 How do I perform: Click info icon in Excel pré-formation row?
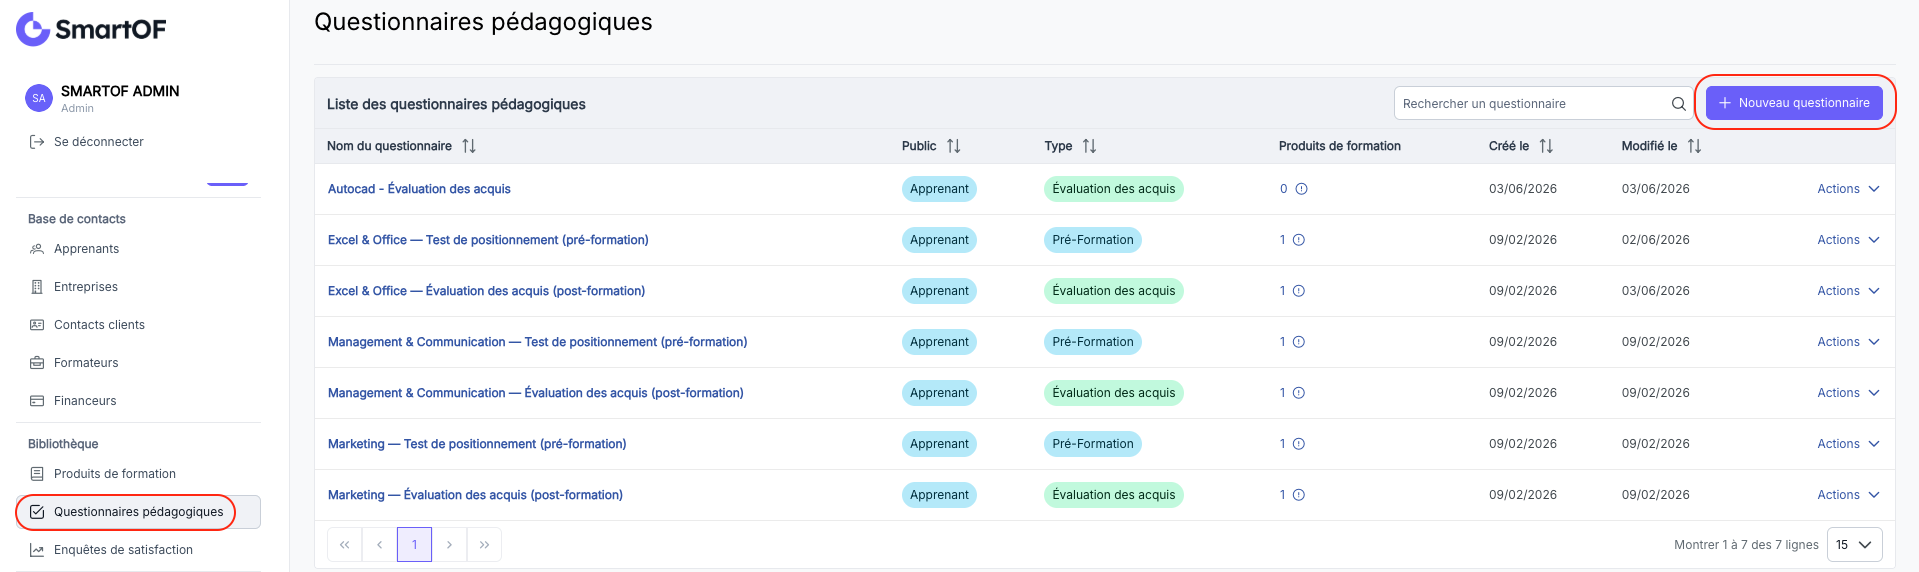click(x=1299, y=240)
